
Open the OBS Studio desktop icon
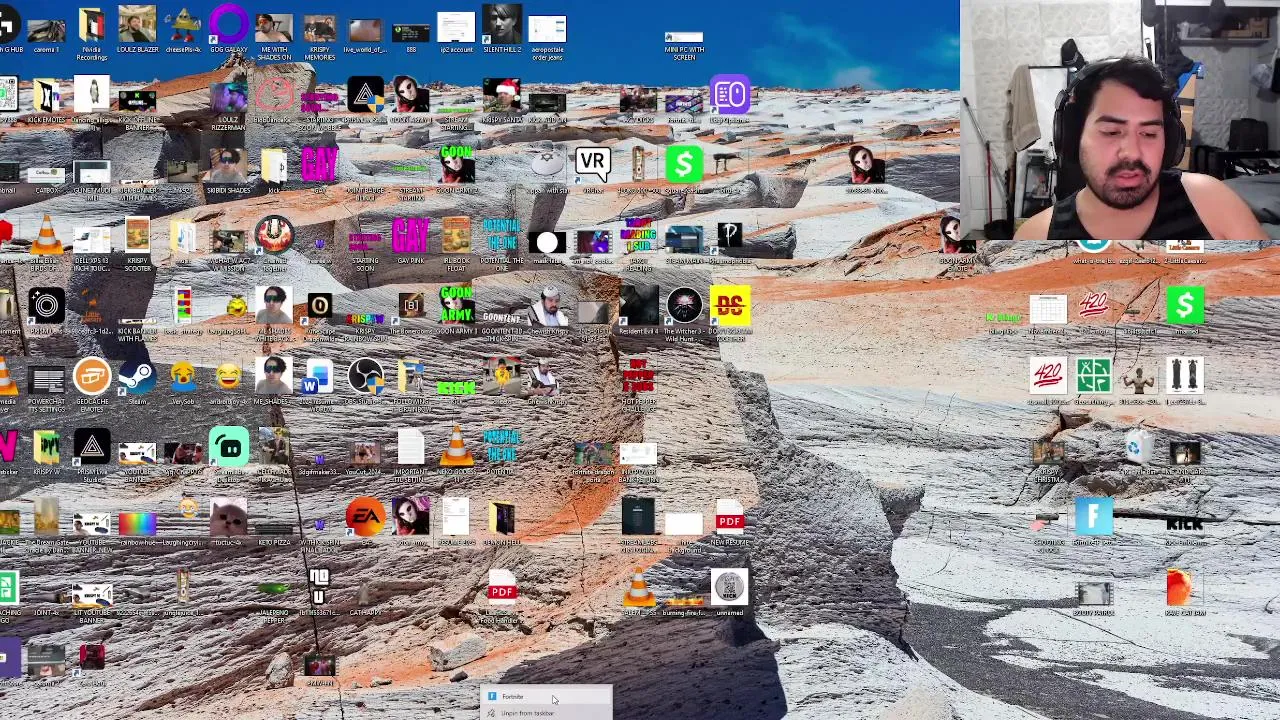pyautogui.click(x=365, y=377)
